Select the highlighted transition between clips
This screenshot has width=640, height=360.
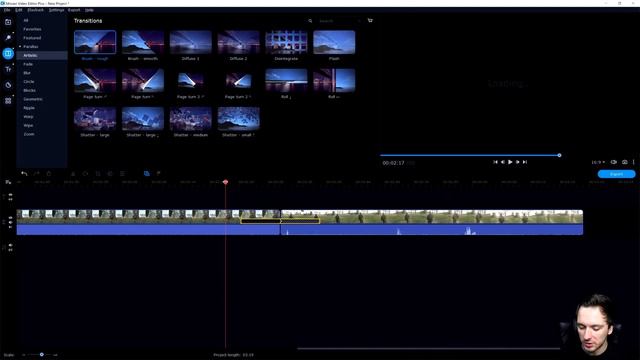pos(280,221)
